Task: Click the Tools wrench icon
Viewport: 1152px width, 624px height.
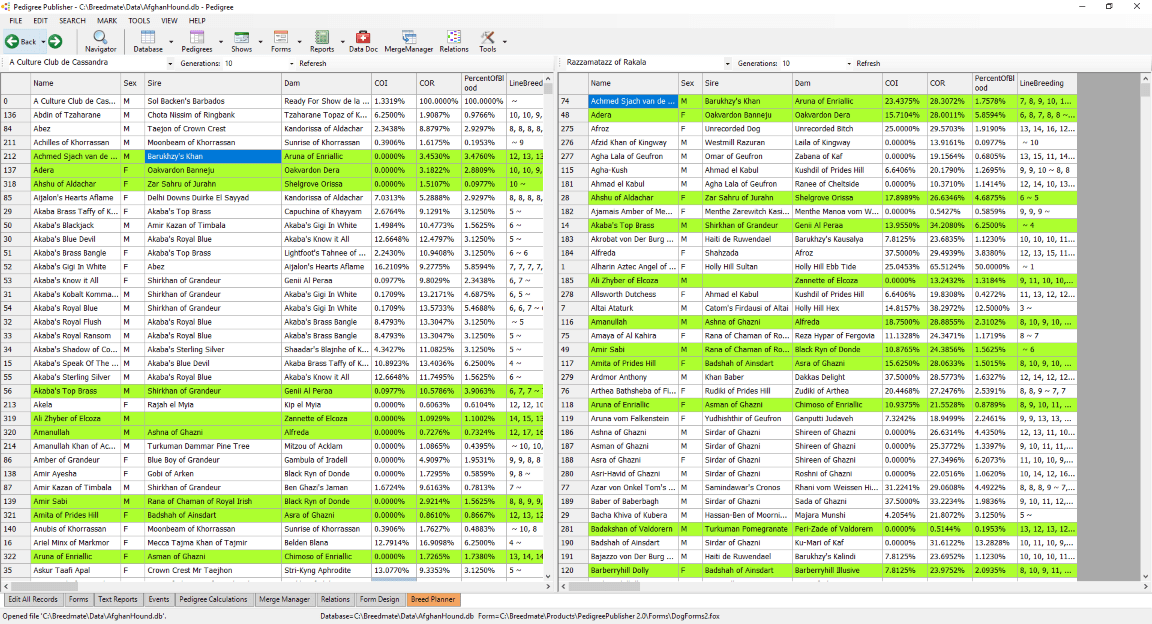Action: pyautogui.click(x=489, y=42)
